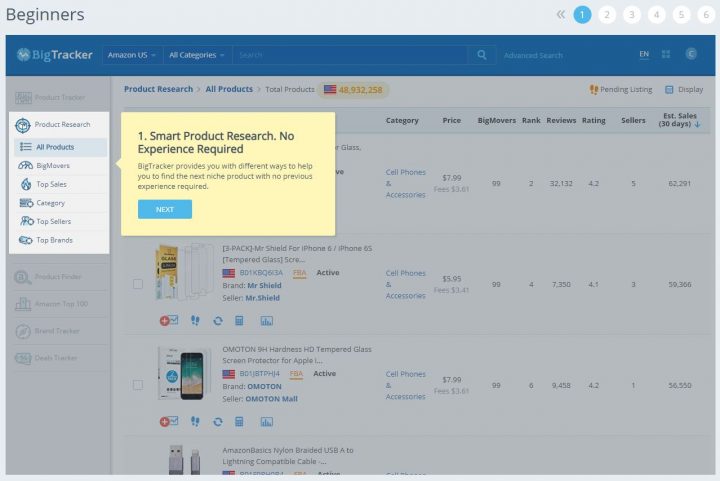Click the Top Sellers icon
The height and width of the screenshot is (481, 720).
pyautogui.click(x=27, y=221)
